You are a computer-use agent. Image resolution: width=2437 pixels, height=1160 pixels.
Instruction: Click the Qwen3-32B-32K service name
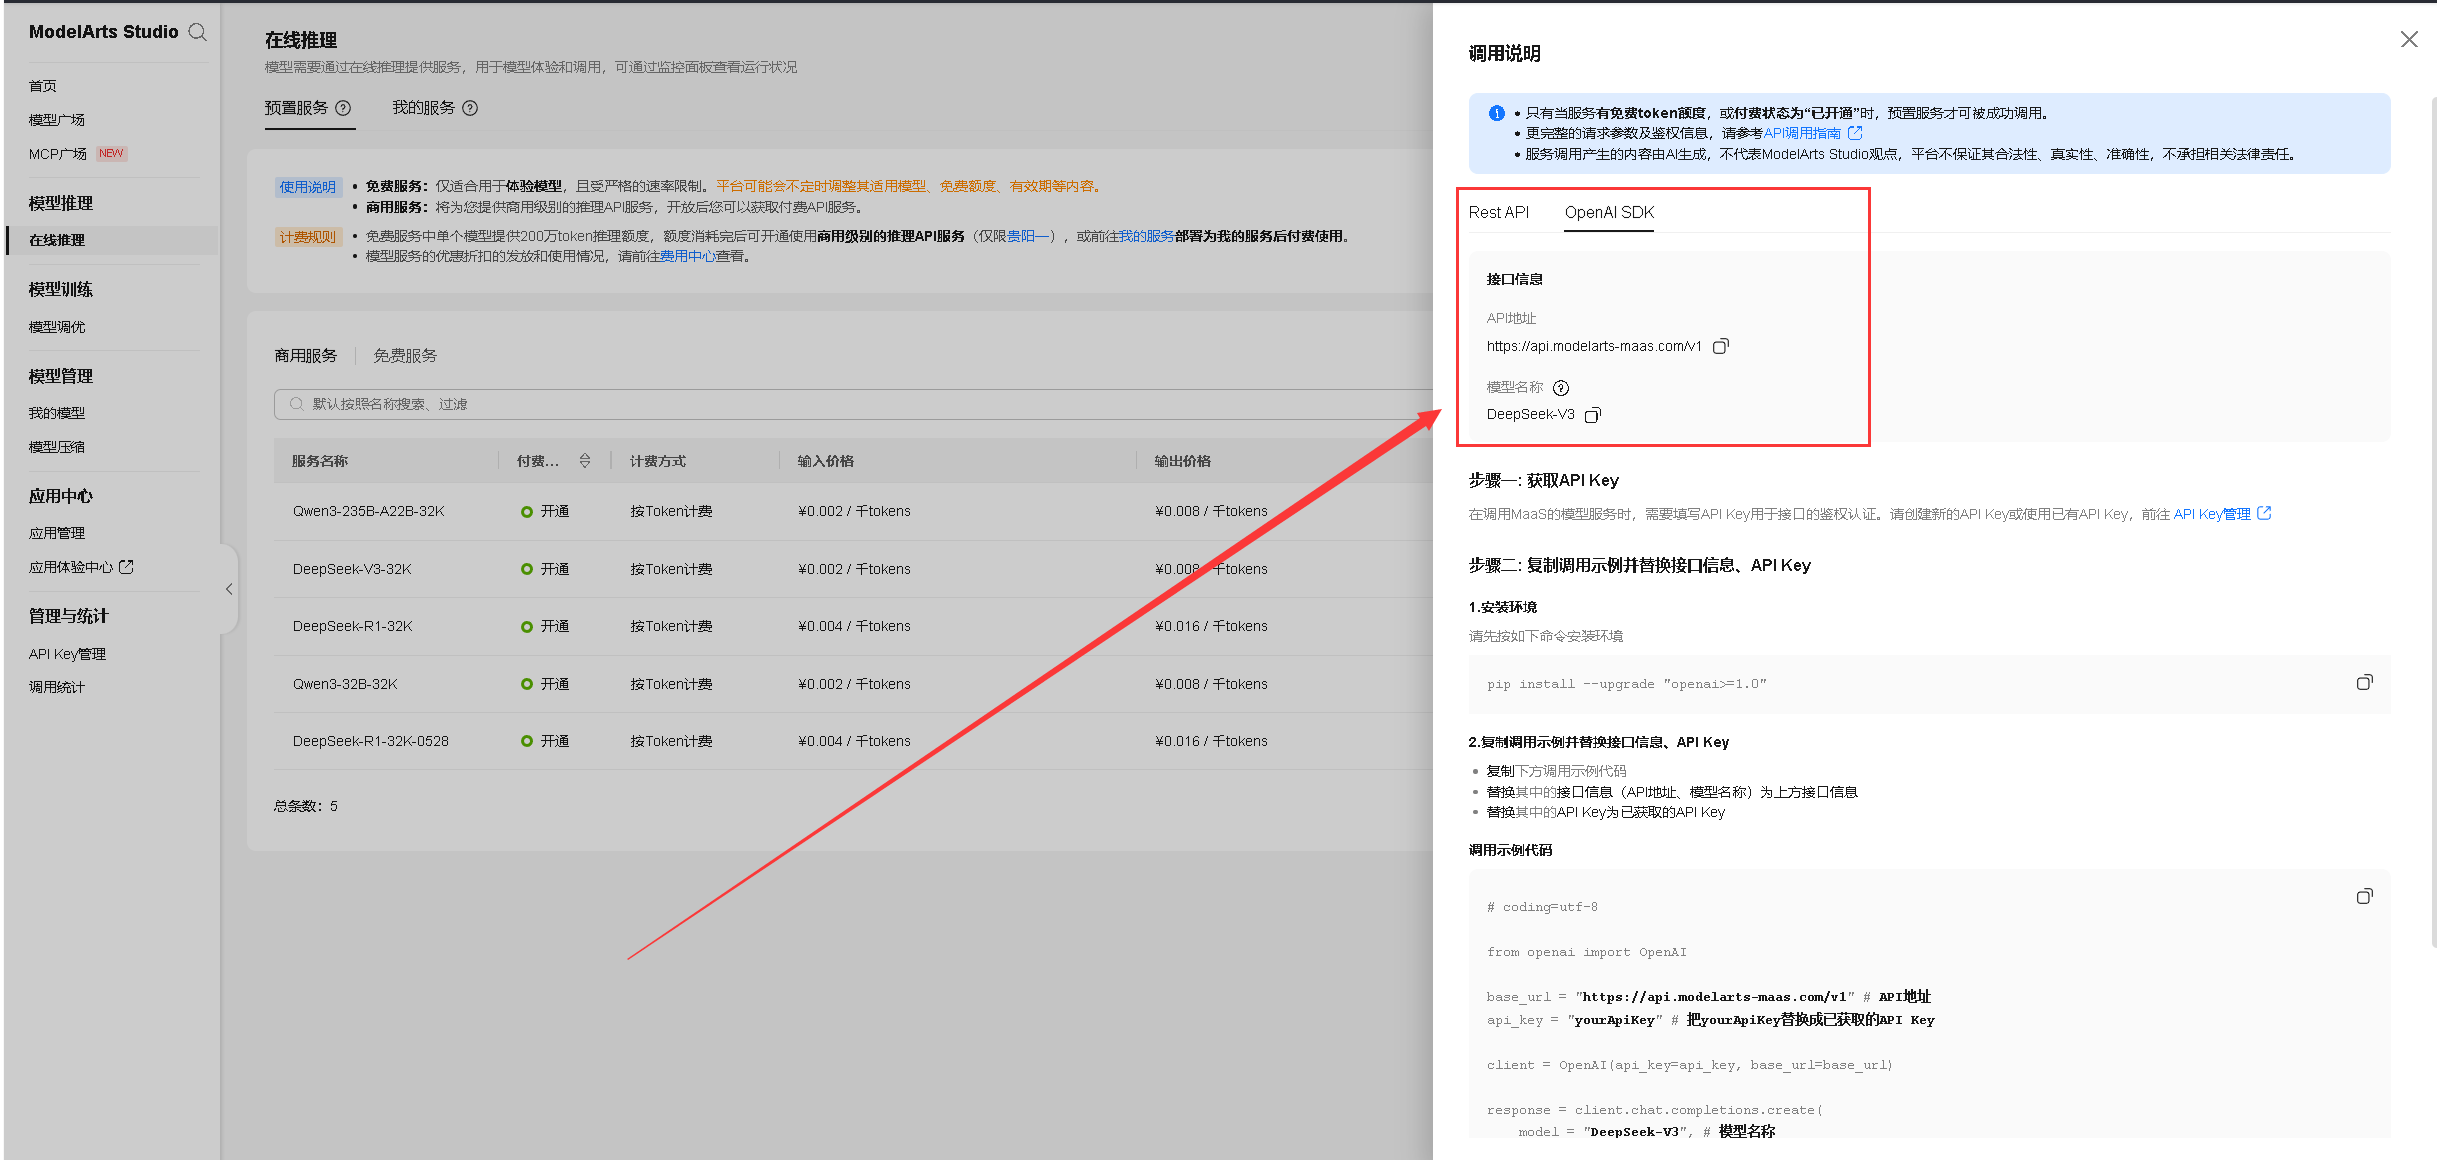[345, 684]
